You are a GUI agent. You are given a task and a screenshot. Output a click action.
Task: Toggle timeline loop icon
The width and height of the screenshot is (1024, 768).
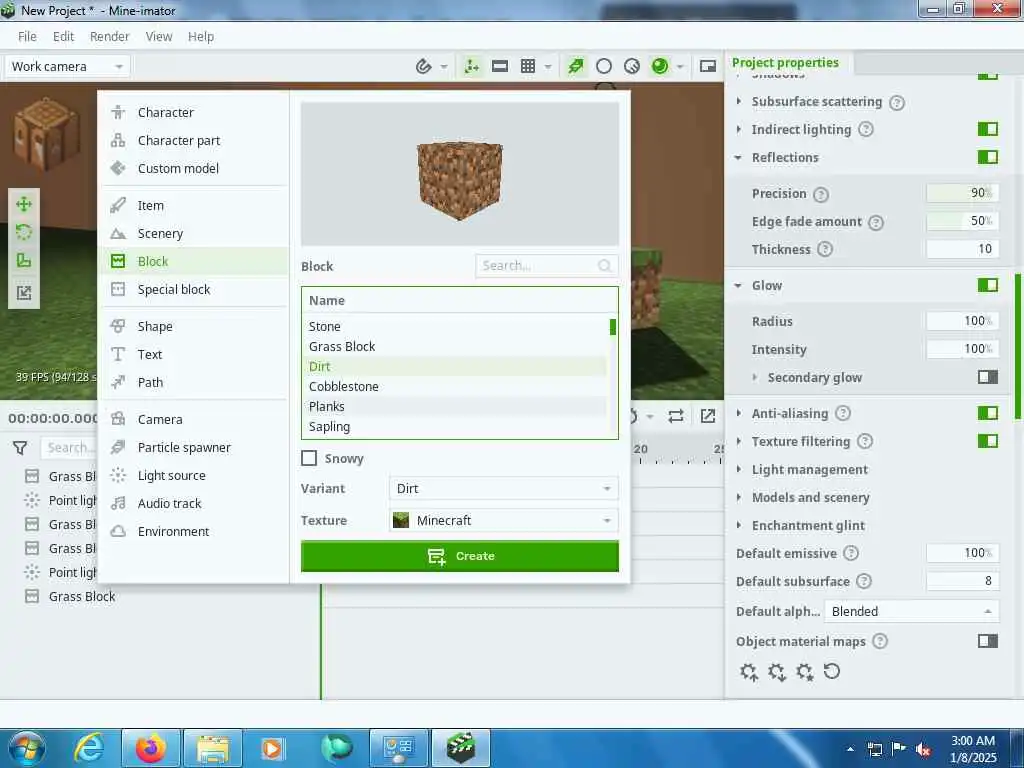[676, 416]
